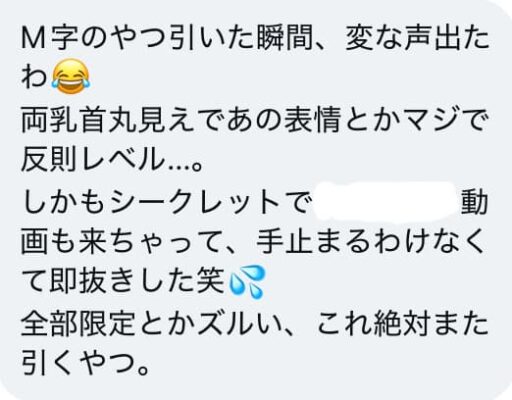Click the phrase 変な声

(x=389, y=38)
